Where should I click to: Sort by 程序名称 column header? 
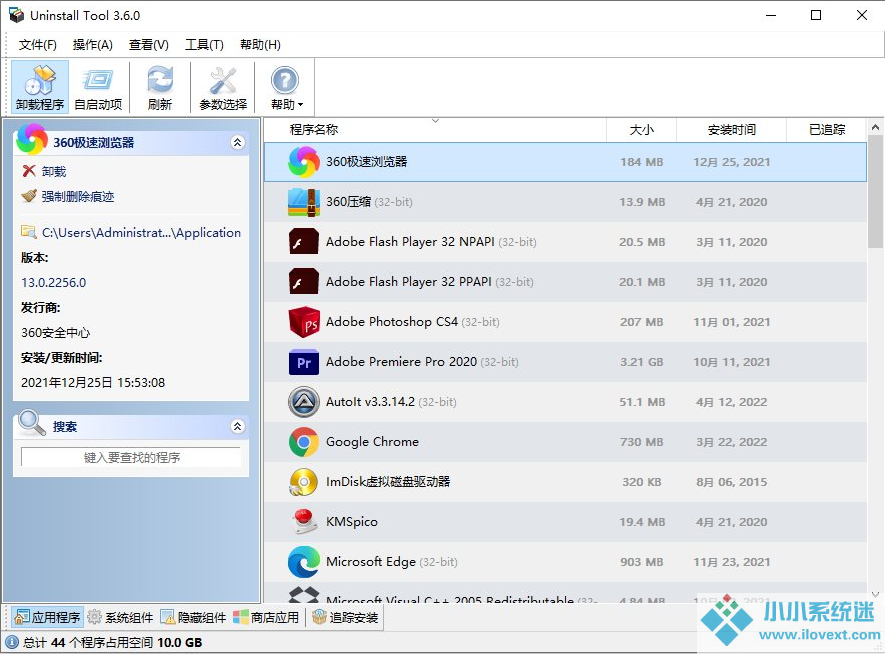(314, 130)
